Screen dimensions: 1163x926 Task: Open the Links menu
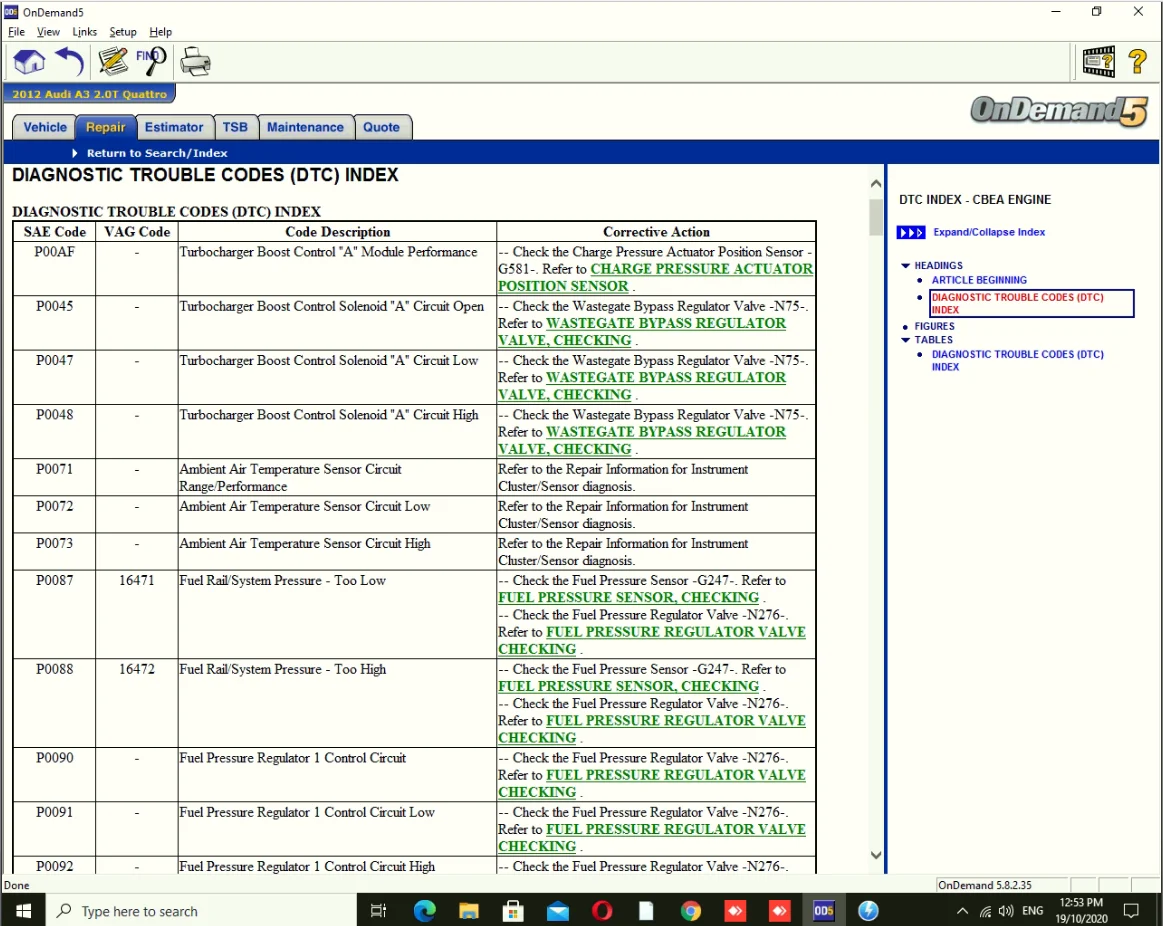coord(85,32)
